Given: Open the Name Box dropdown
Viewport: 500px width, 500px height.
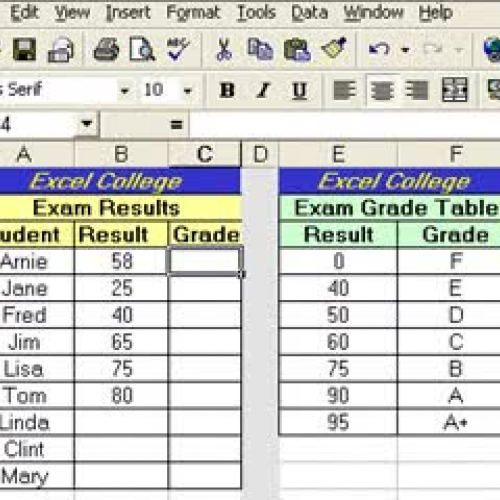Looking at the screenshot, I should (x=87, y=124).
